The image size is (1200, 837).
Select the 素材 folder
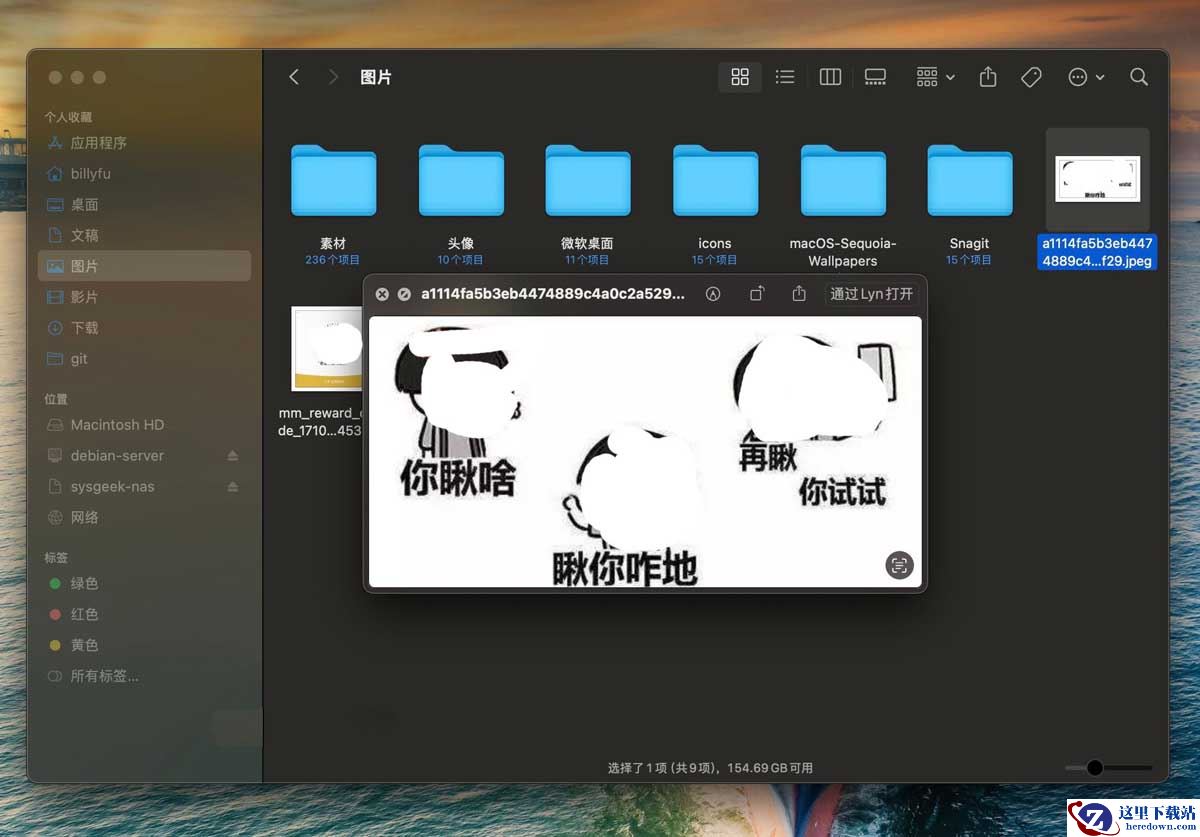(x=333, y=181)
